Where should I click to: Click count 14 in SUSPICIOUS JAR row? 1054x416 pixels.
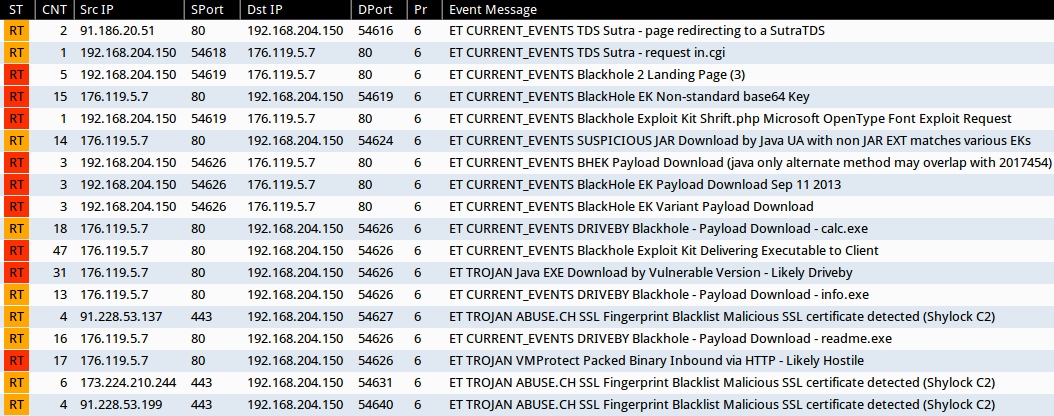[60, 141]
